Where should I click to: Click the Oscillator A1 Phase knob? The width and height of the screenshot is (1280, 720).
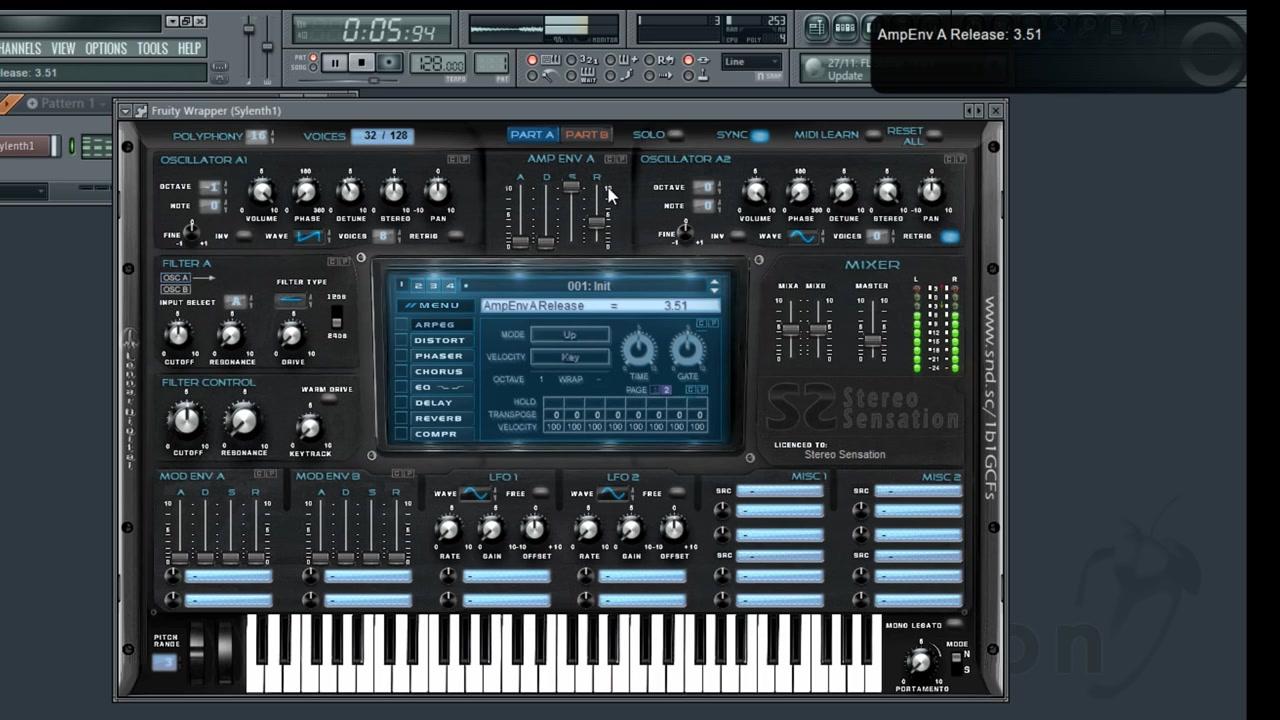[x=305, y=192]
